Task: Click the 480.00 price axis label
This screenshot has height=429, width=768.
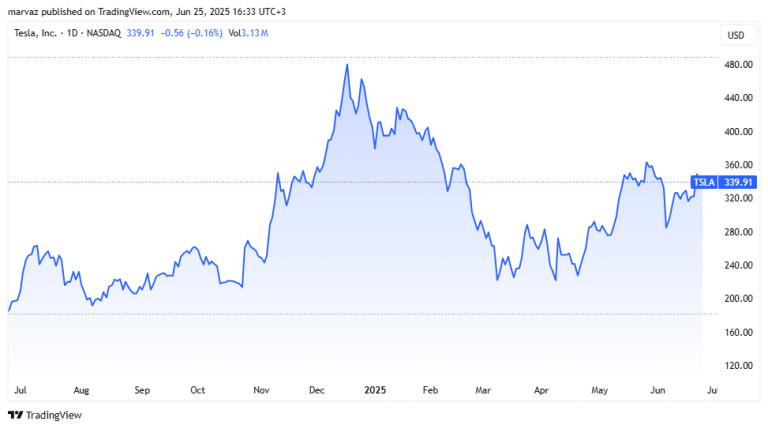Action: pos(738,65)
